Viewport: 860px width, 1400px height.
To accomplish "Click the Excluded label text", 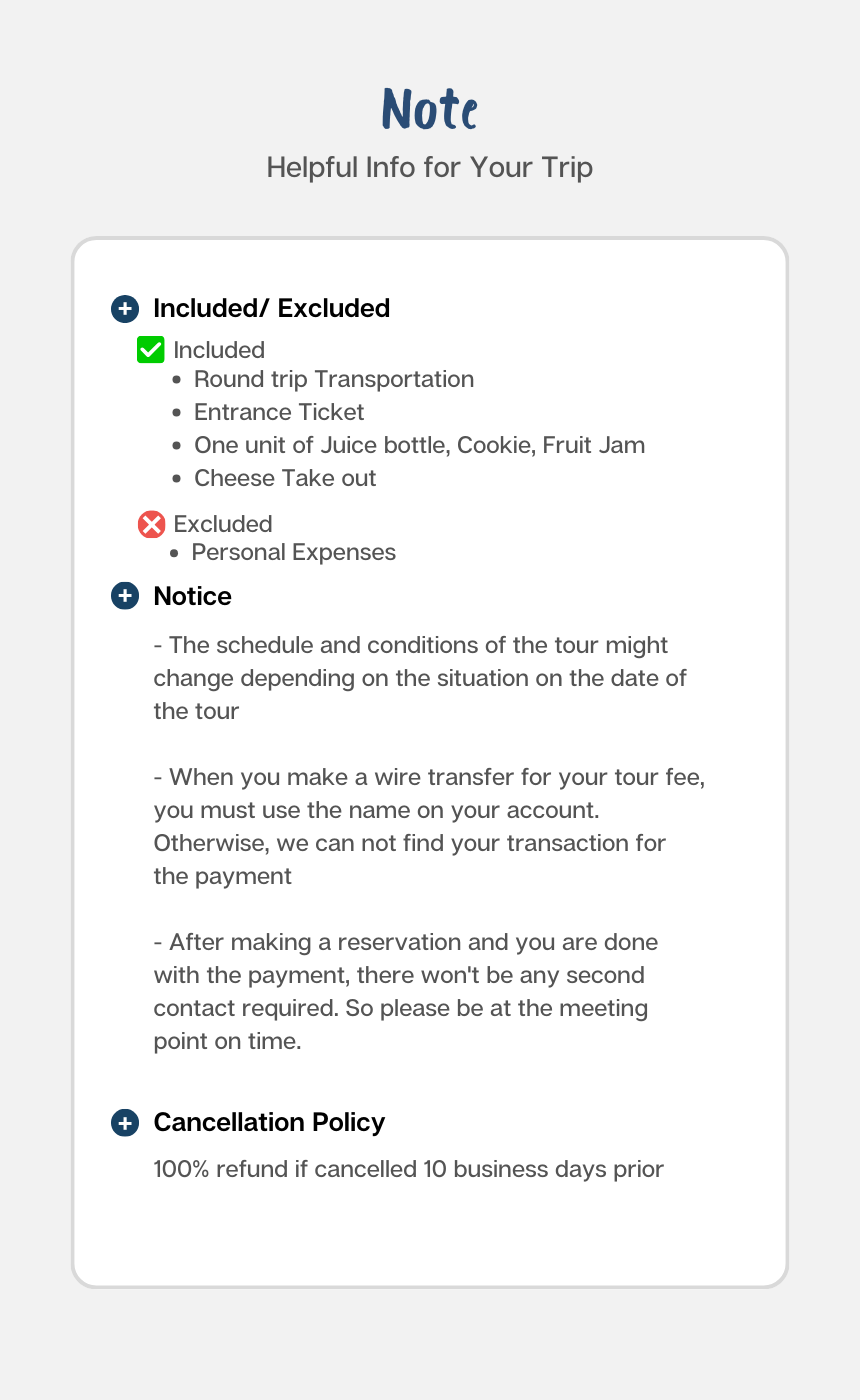I will coord(223,524).
